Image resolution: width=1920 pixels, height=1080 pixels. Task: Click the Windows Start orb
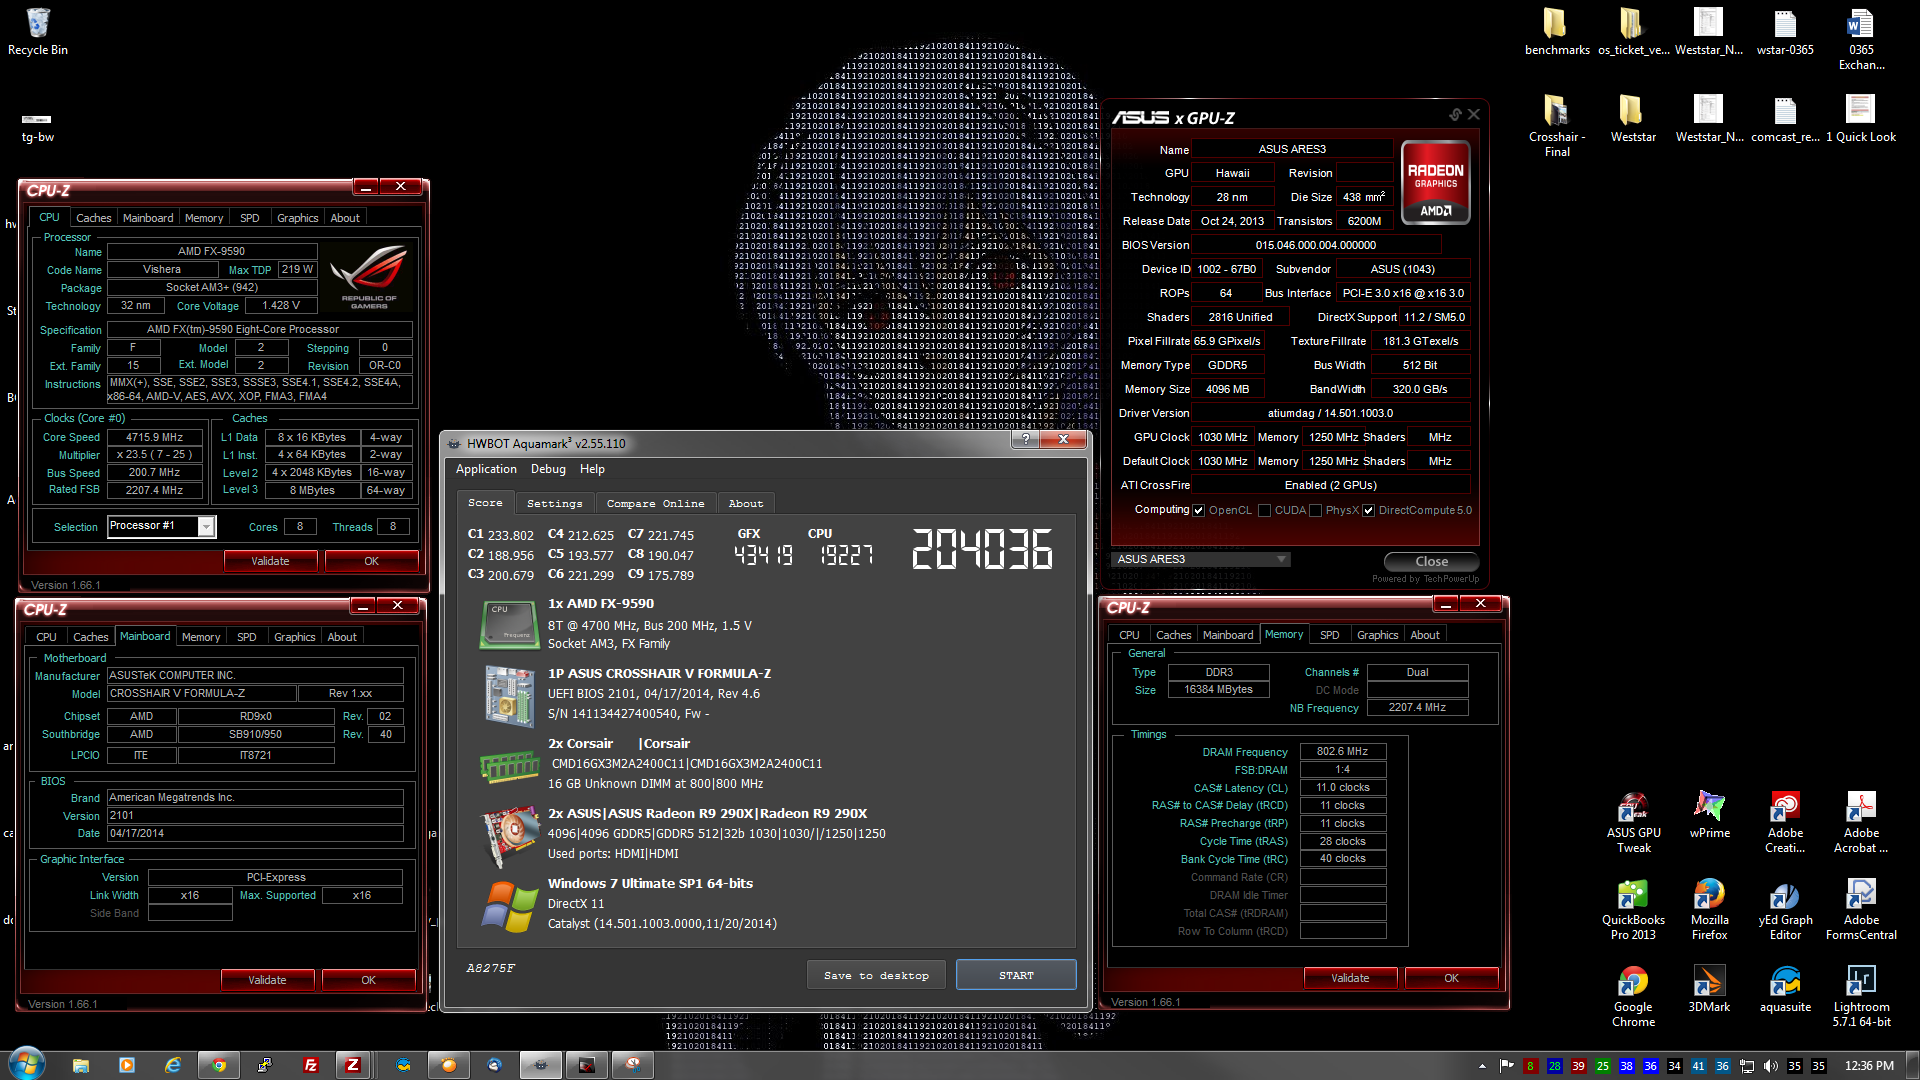point(27,1064)
